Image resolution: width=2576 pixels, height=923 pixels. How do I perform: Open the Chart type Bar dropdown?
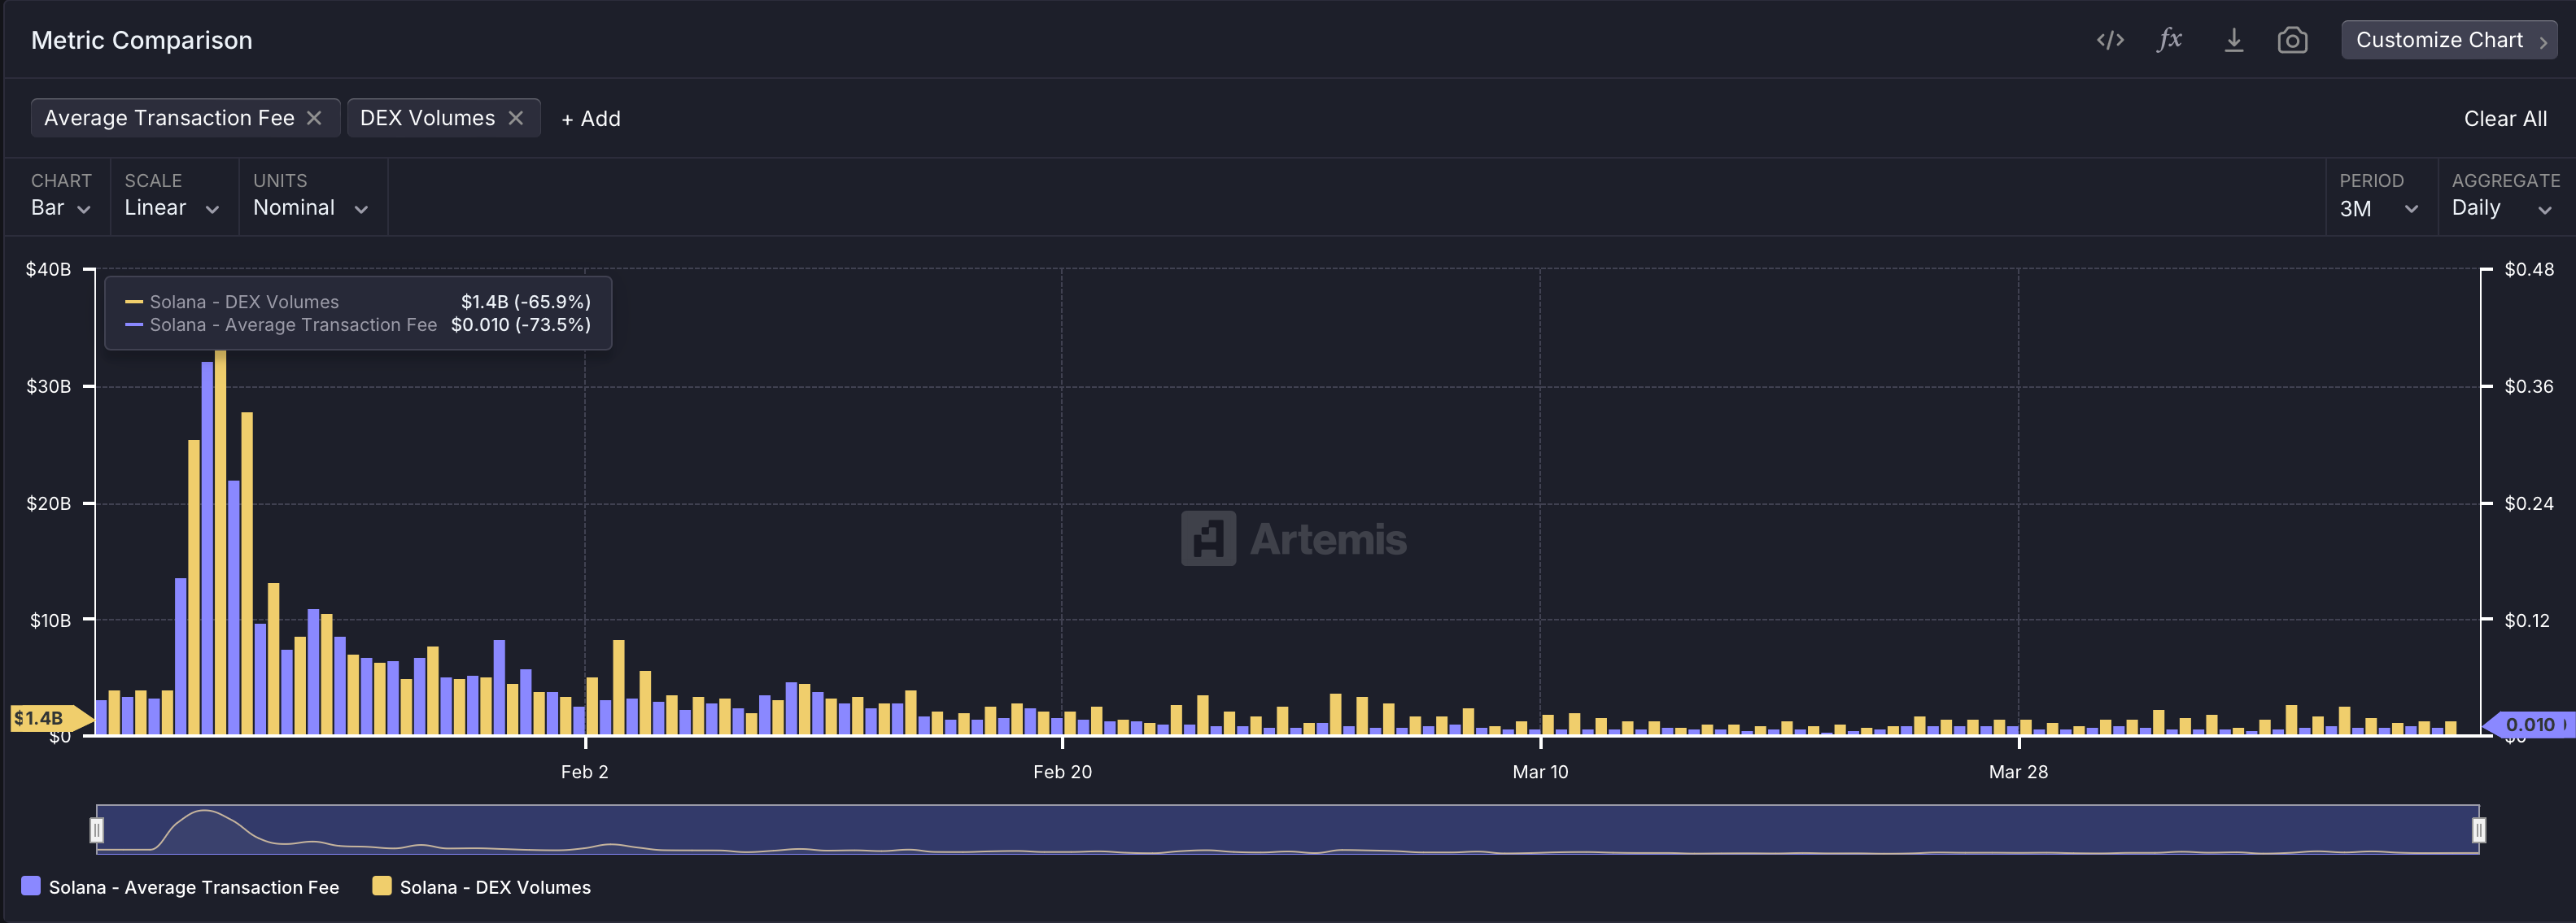click(60, 208)
